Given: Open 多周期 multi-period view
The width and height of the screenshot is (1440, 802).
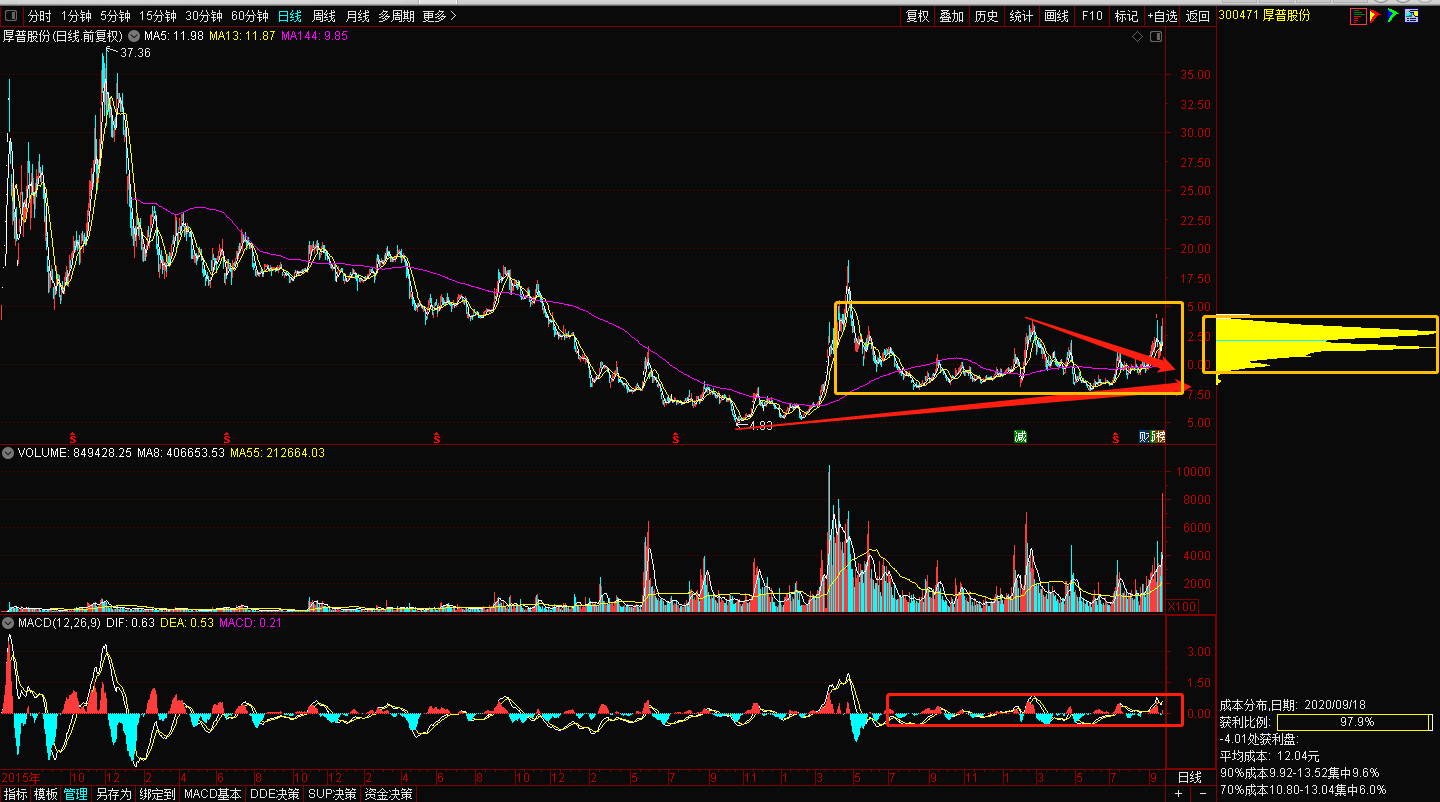Looking at the screenshot, I should 396,16.
